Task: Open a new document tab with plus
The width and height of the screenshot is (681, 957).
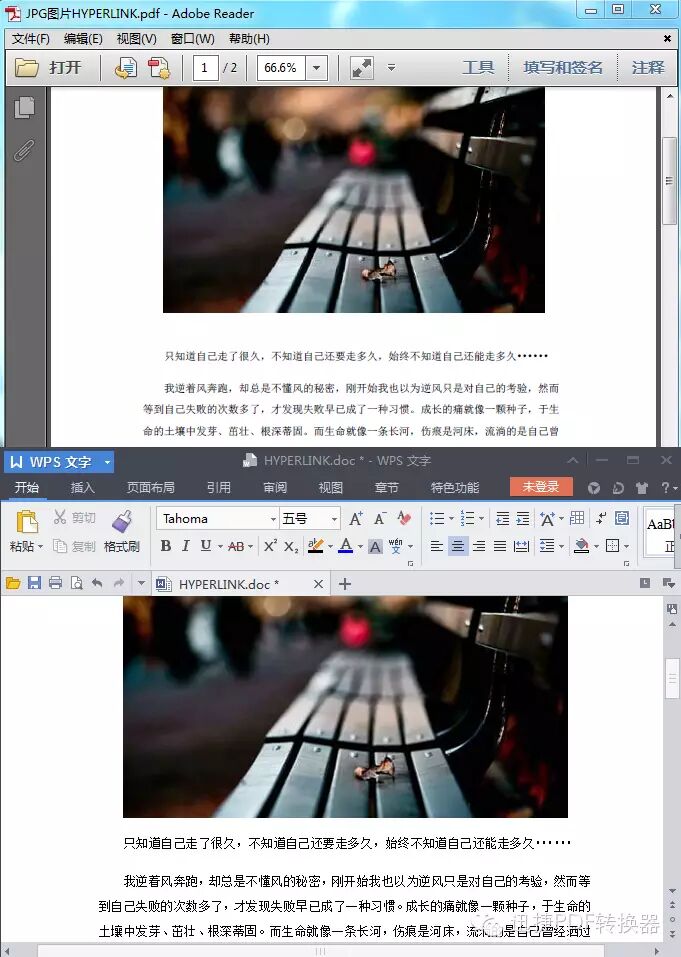Action: [x=345, y=584]
